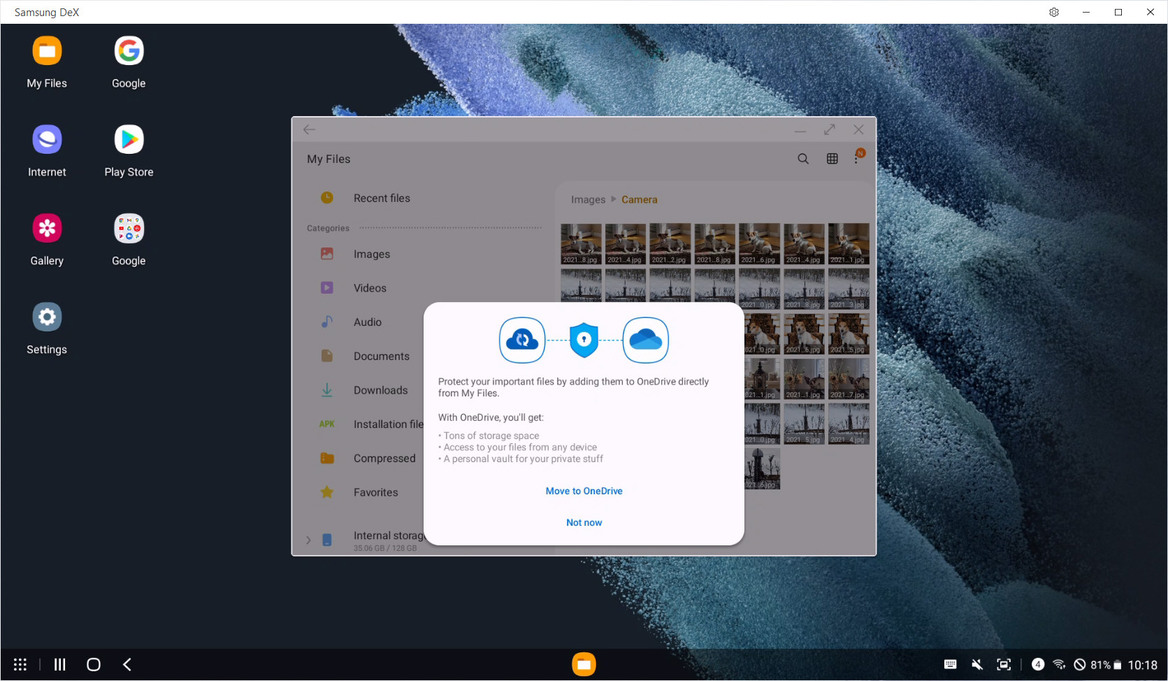This screenshot has height=681, width=1168.
Task: Click the shield lock icon in dialog
Action: [584, 340]
